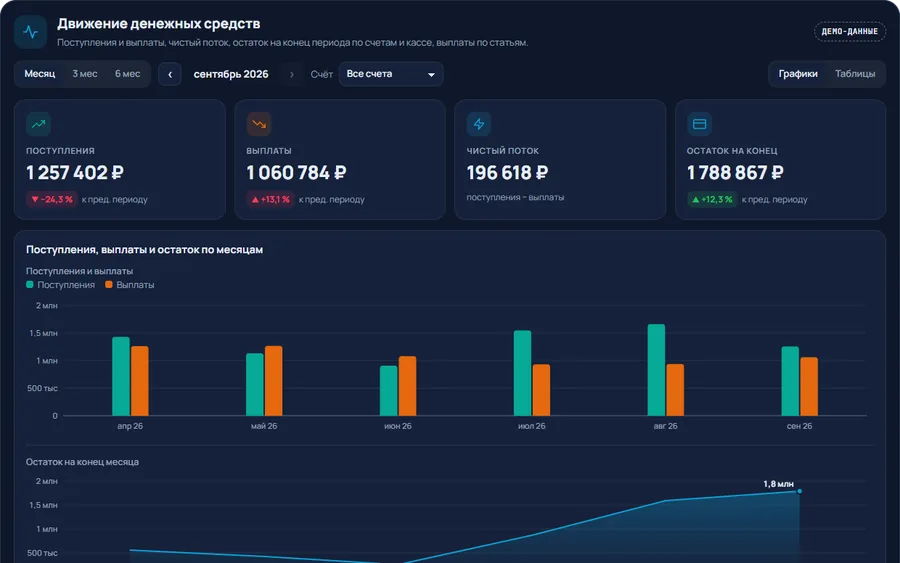The height and width of the screenshot is (563, 900).
Task: Click the -24,3 % change badge
Action: [52, 199]
